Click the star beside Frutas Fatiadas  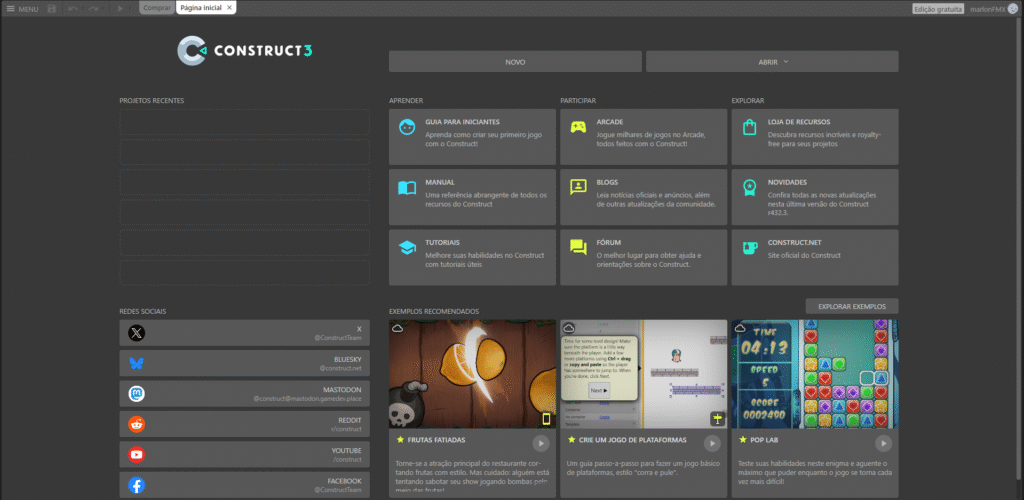click(x=400, y=440)
